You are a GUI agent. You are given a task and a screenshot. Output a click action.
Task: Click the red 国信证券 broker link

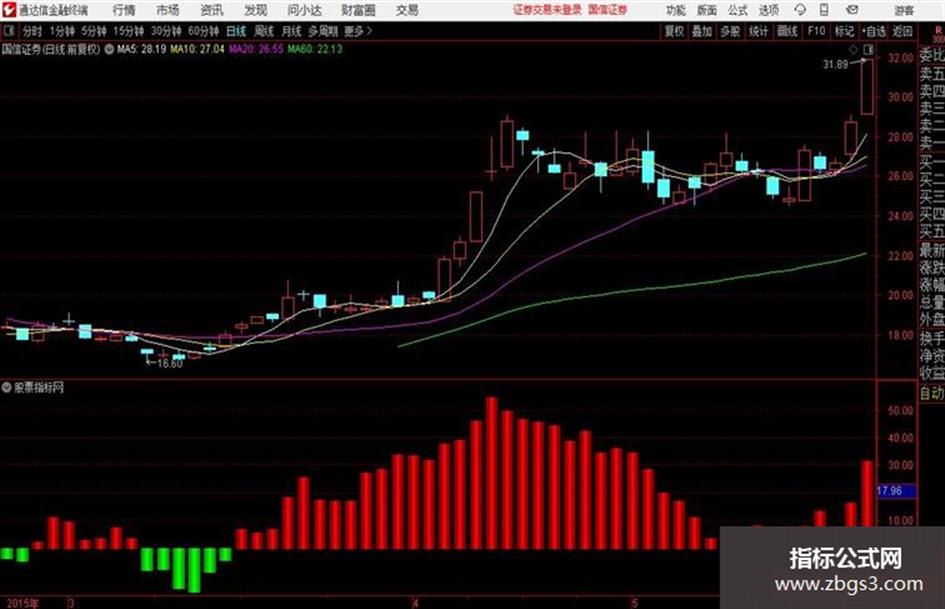[x=608, y=10]
